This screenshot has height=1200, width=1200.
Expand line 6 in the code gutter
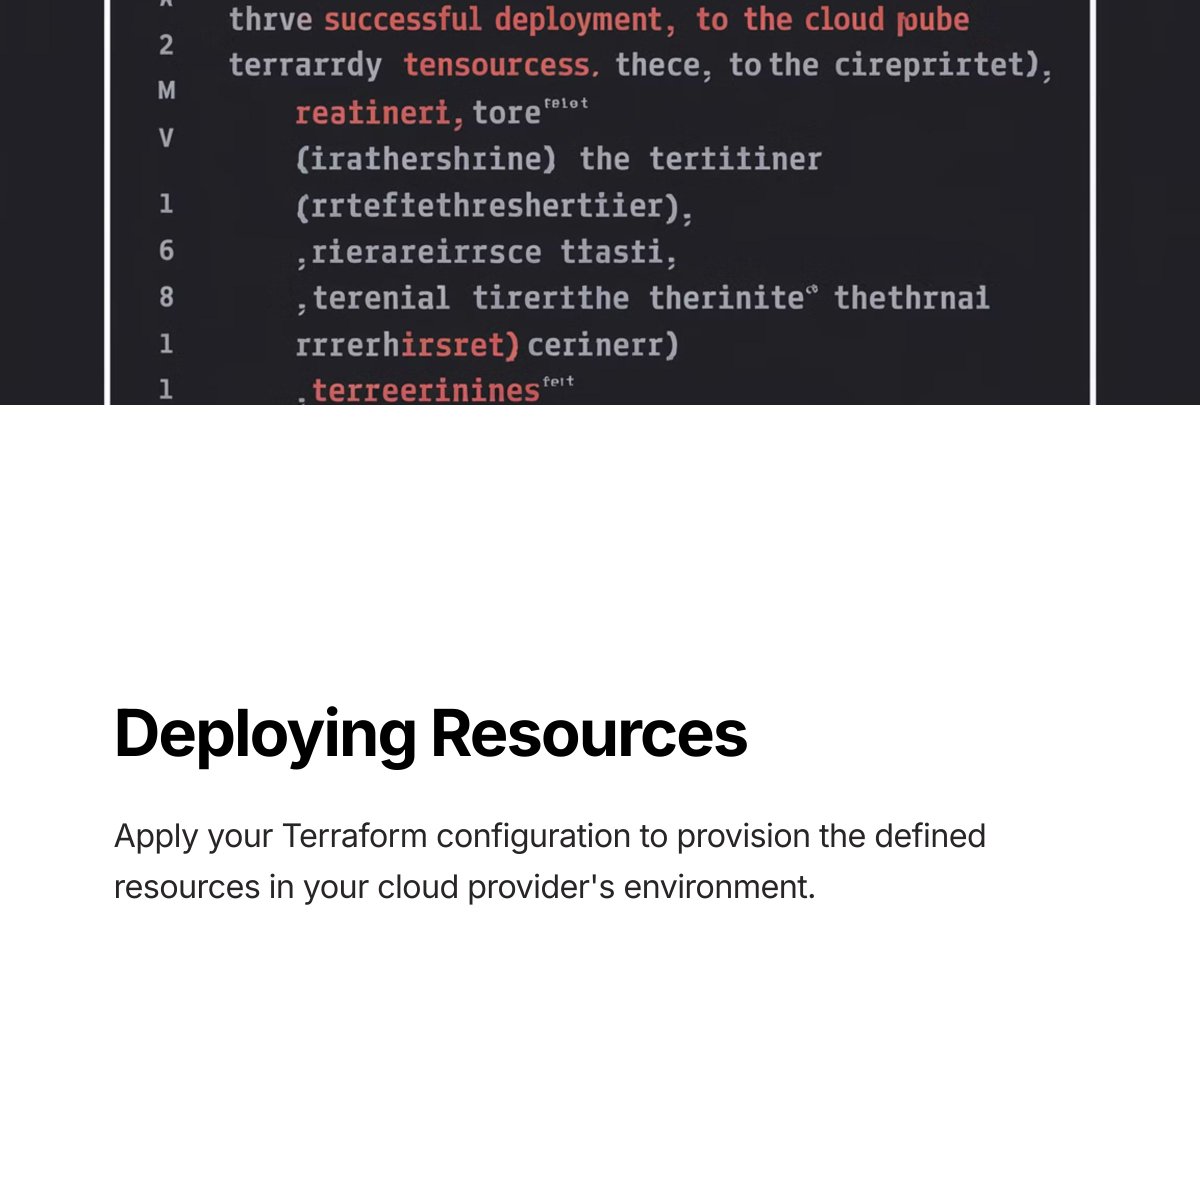165,252
